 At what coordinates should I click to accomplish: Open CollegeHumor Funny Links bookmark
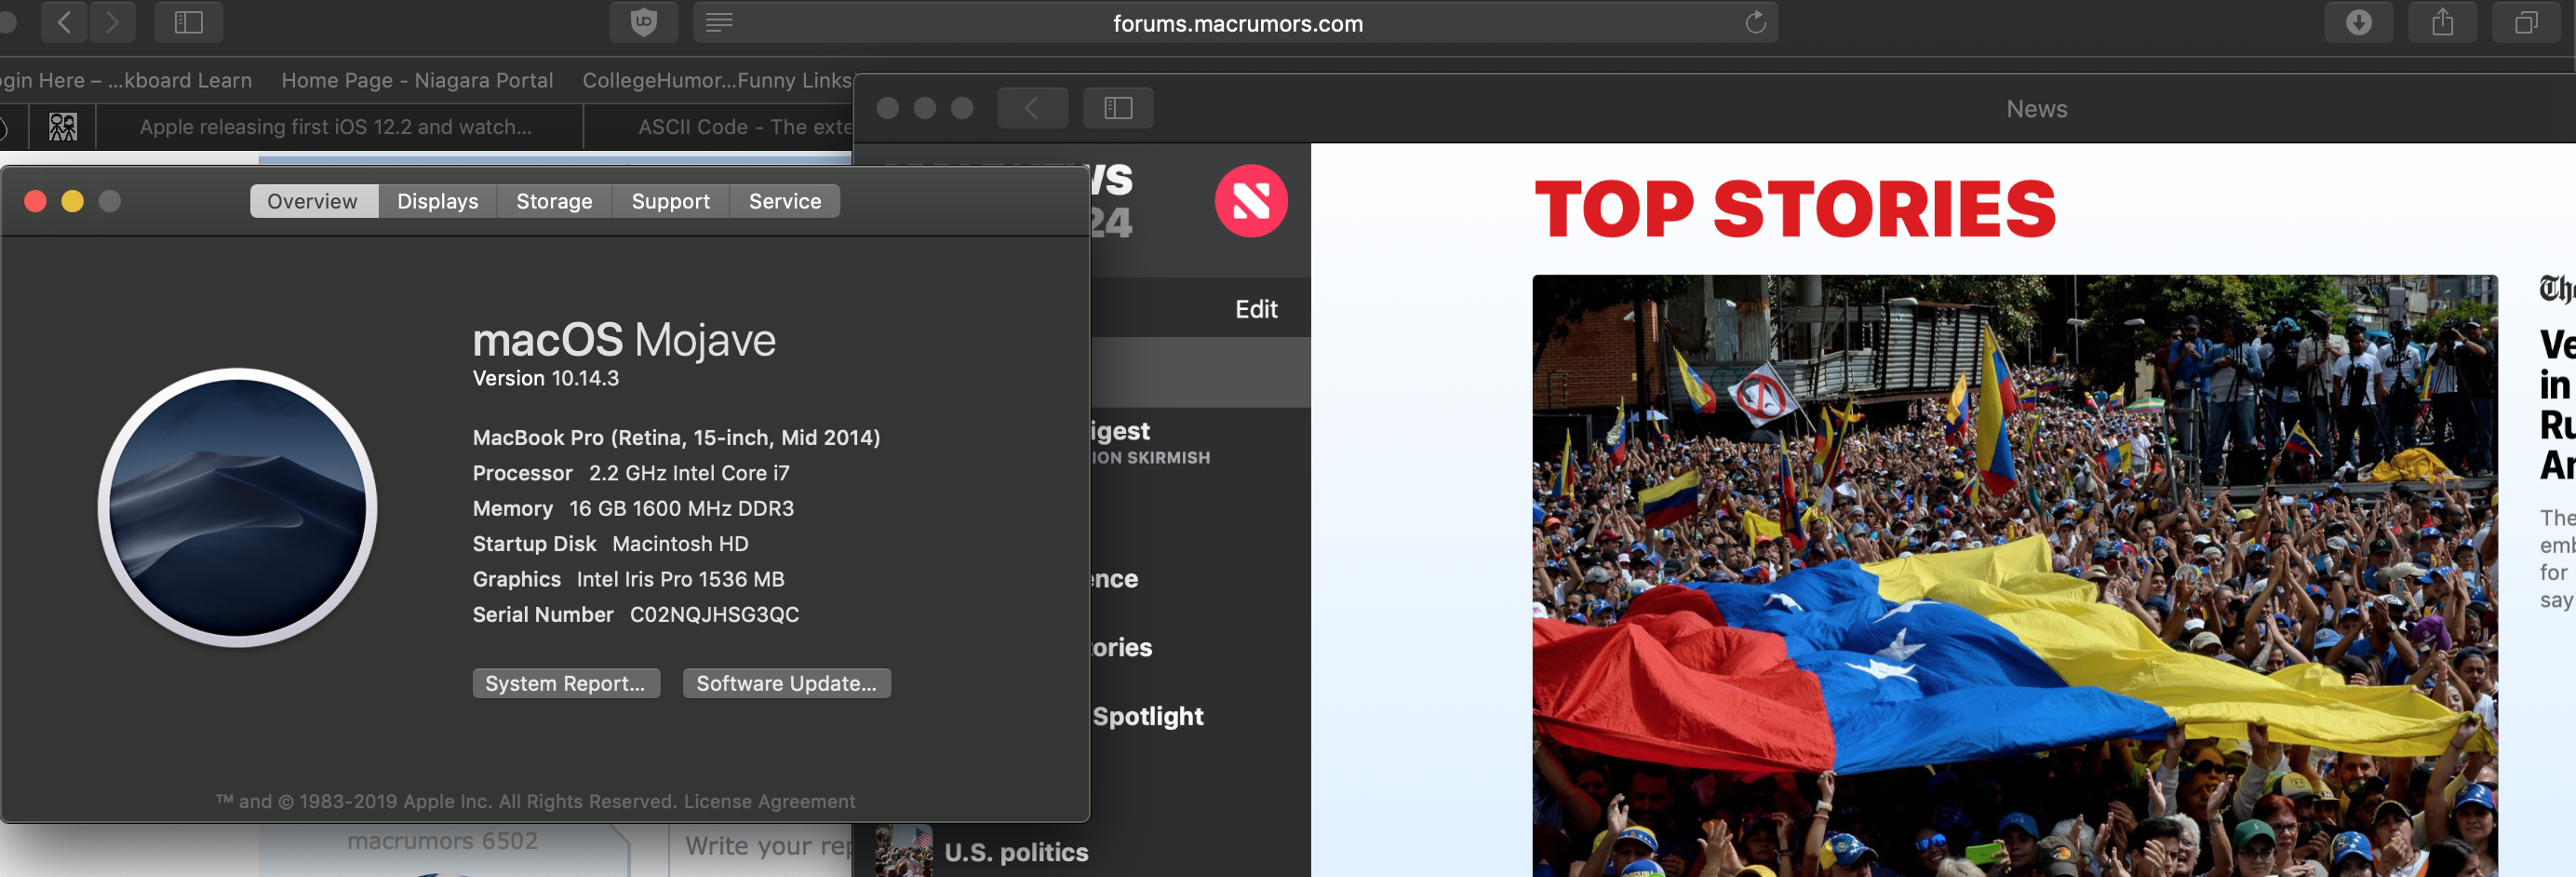click(x=717, y=80)
